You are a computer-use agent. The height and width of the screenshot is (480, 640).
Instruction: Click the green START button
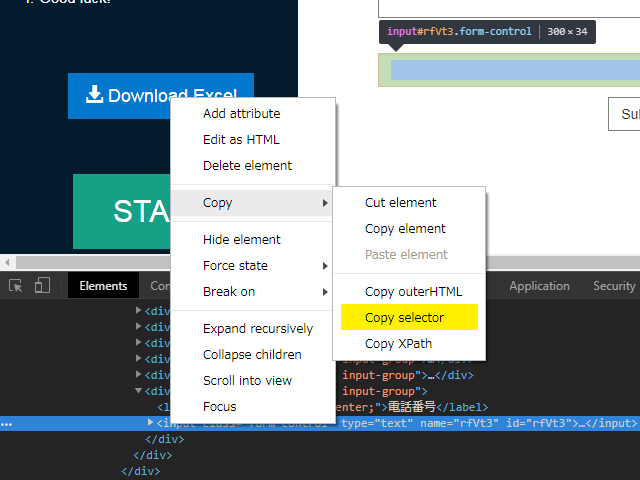click(122, 211)
